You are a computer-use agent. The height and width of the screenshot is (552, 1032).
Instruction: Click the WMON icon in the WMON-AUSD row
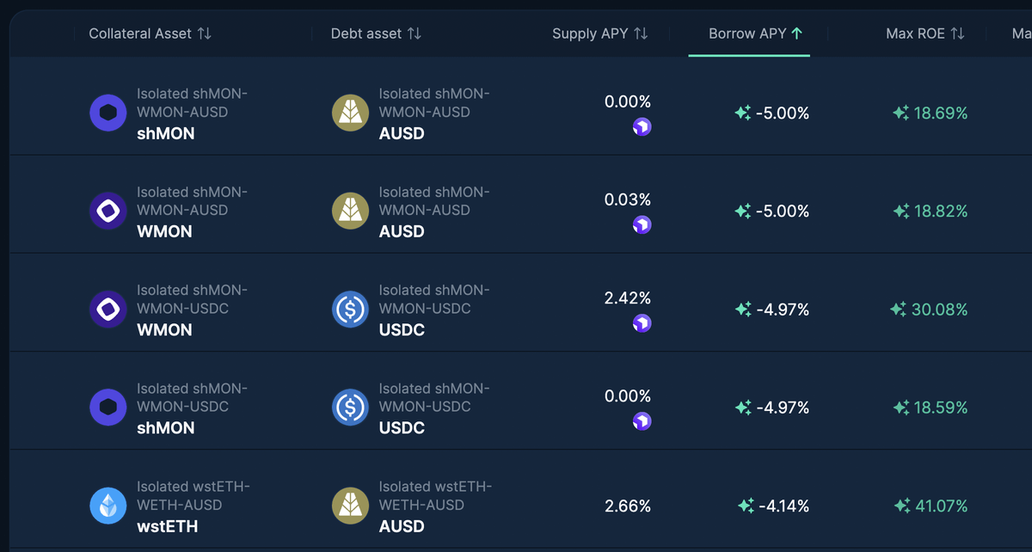108,211
